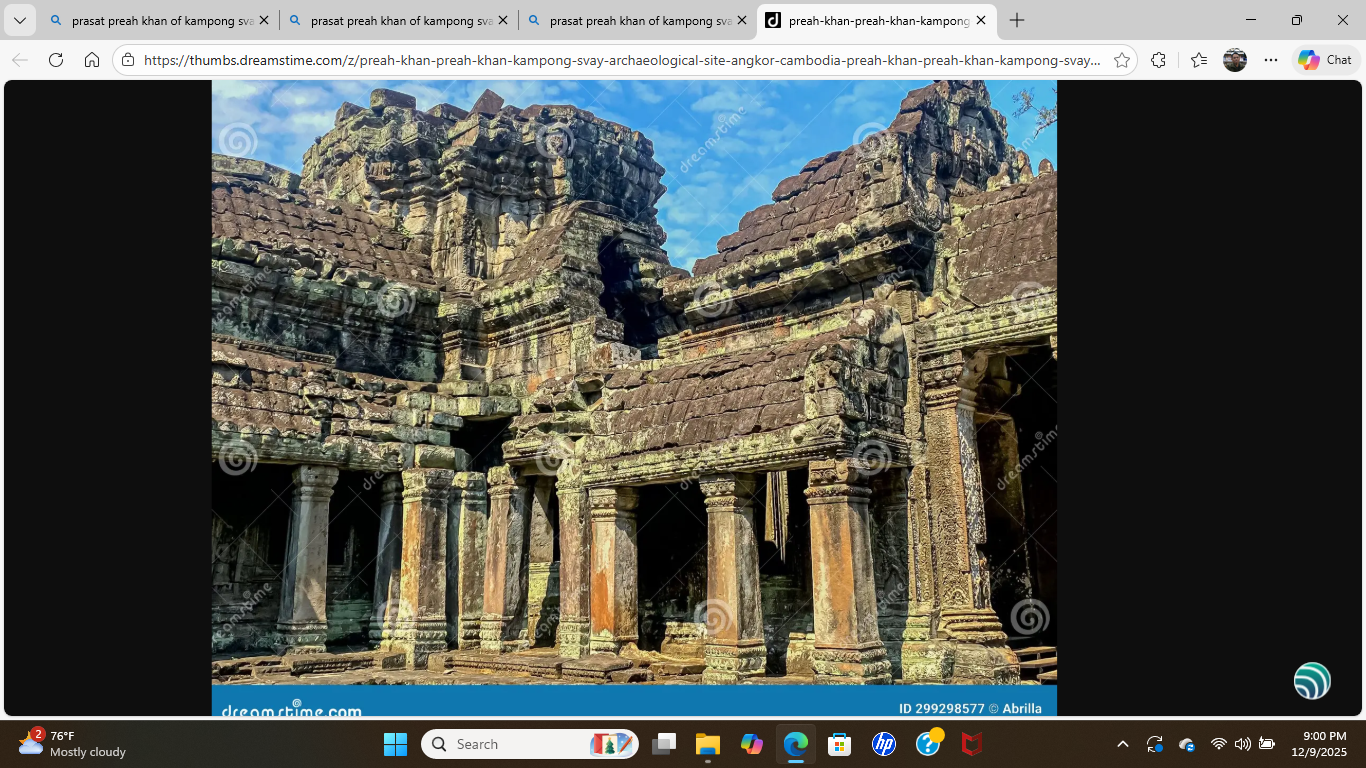Open the volume control in system tray

(x=1242, y=744)
